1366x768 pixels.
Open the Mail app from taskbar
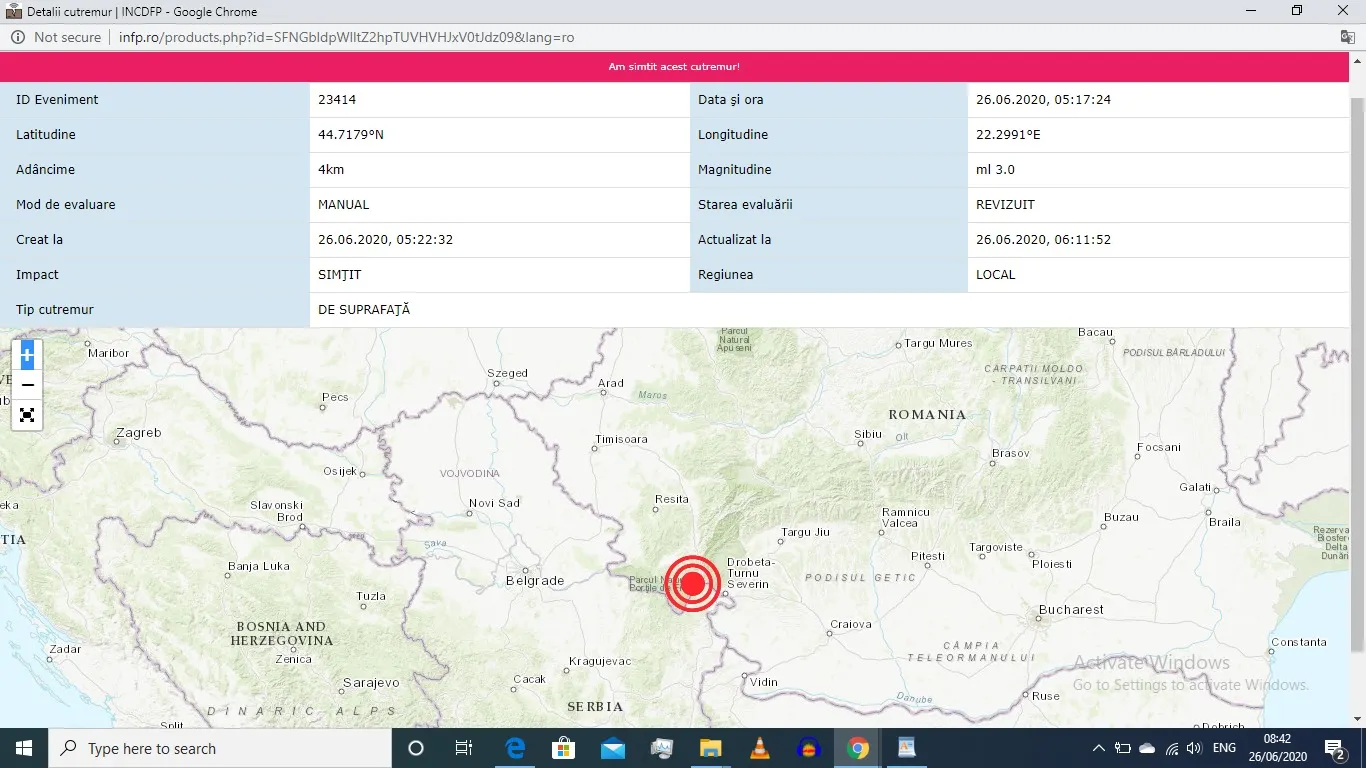[x=613, y=748]
